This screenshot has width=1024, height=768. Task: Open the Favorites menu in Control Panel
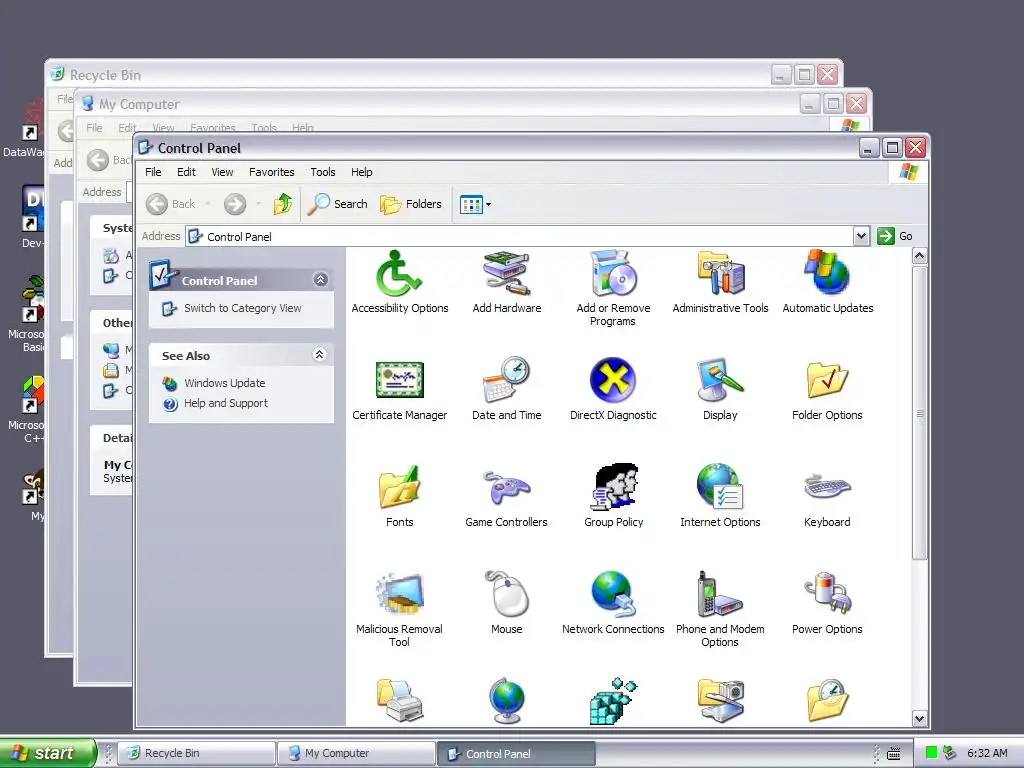coord(272,172)
